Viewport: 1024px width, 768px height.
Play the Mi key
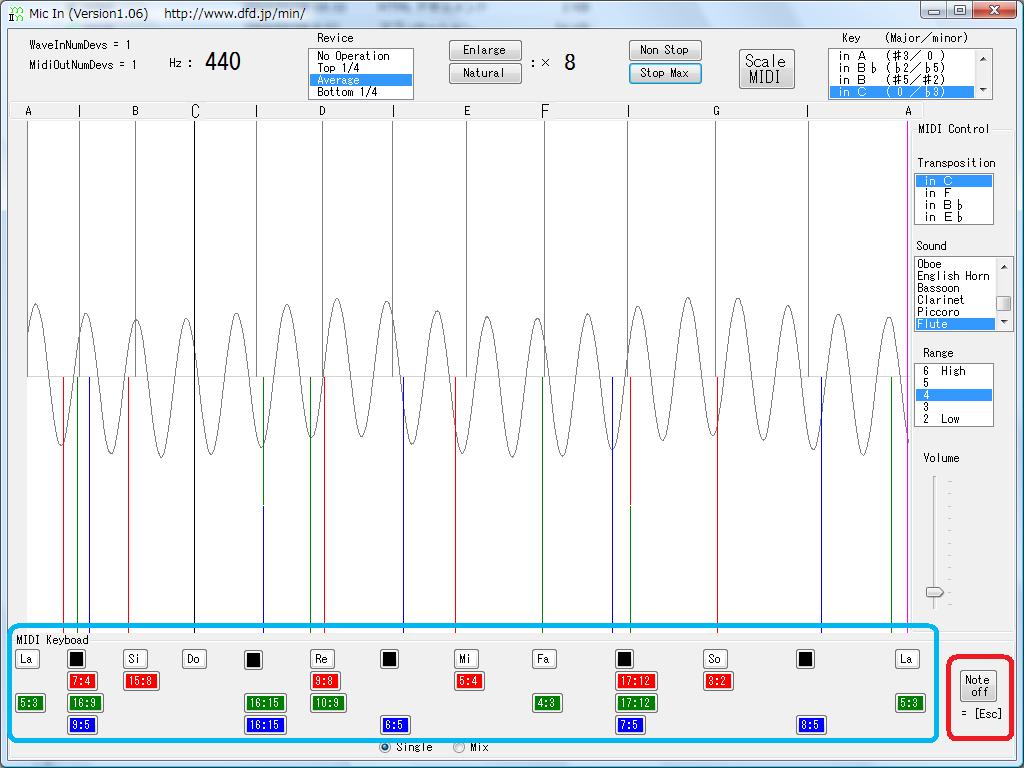click(x=466, y=659)
